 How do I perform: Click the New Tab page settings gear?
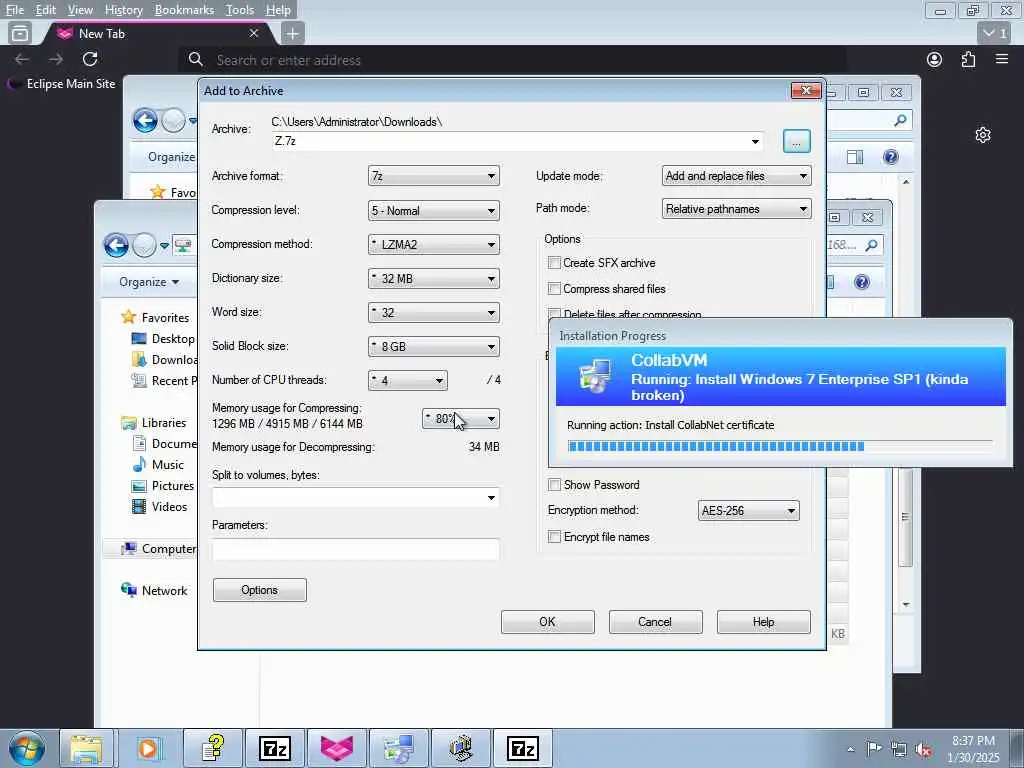[x=983, y=135]
